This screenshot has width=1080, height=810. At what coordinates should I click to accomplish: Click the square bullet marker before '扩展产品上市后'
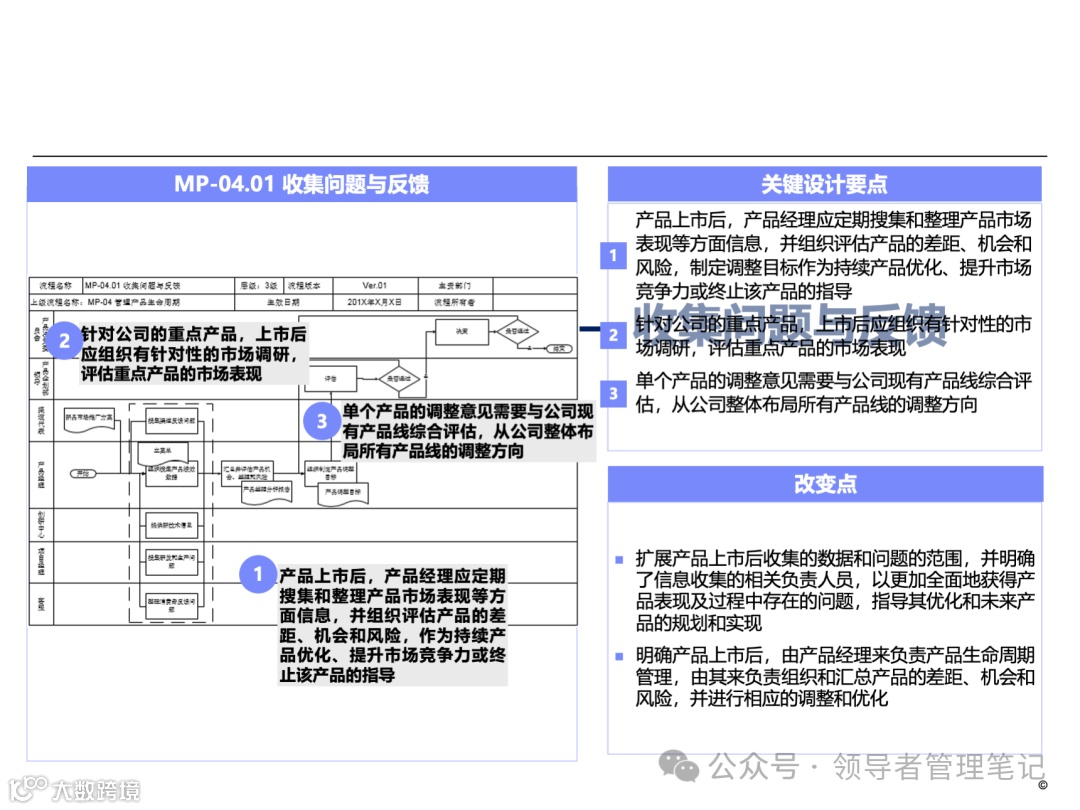[x=619, y=559]
